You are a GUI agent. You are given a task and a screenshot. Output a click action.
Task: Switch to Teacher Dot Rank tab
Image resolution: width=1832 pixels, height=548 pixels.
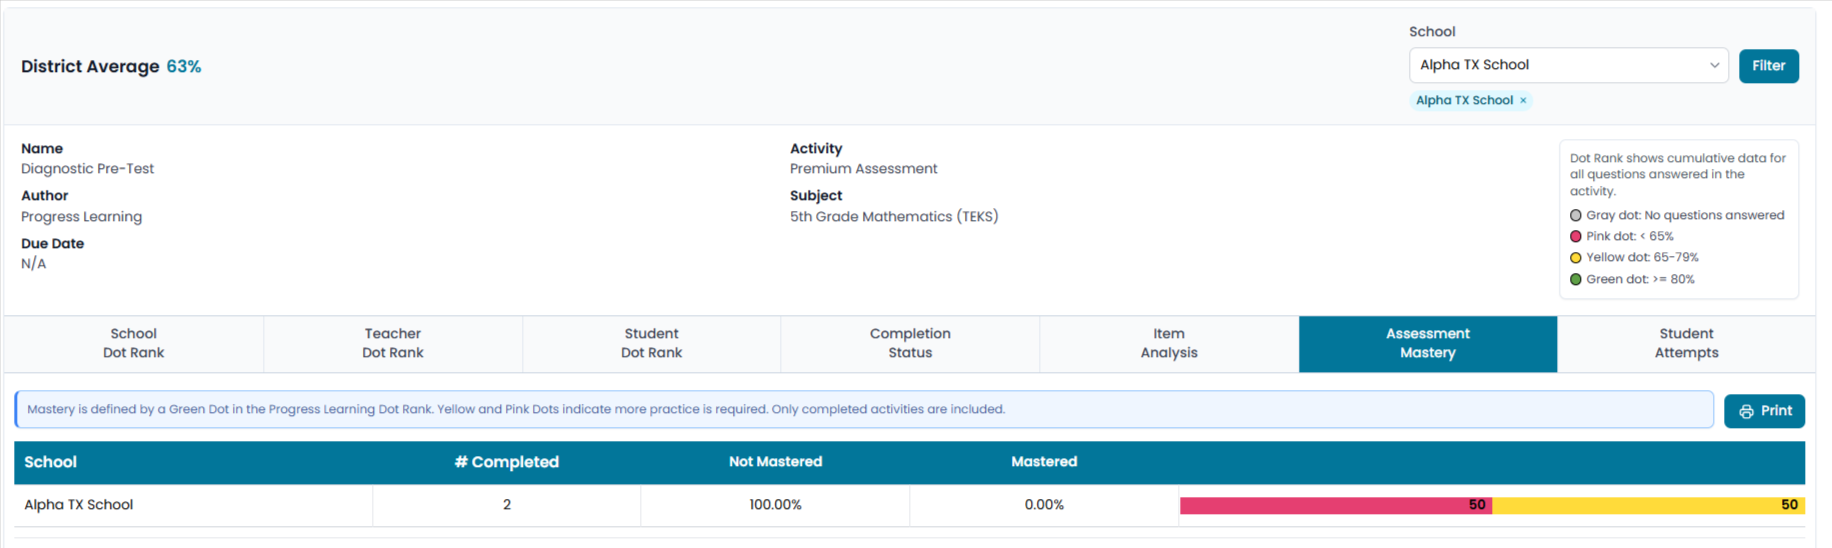tap(393, 343)
